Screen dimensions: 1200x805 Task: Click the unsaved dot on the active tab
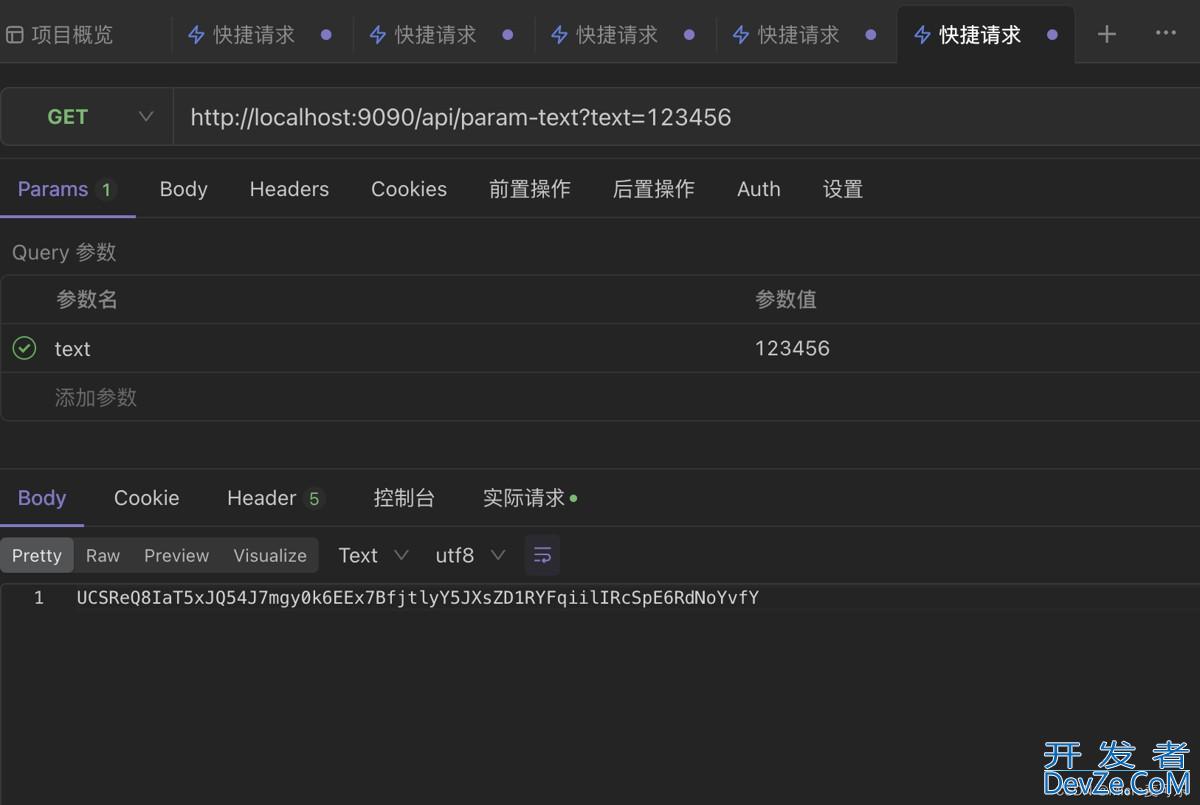click(1052, 35)
